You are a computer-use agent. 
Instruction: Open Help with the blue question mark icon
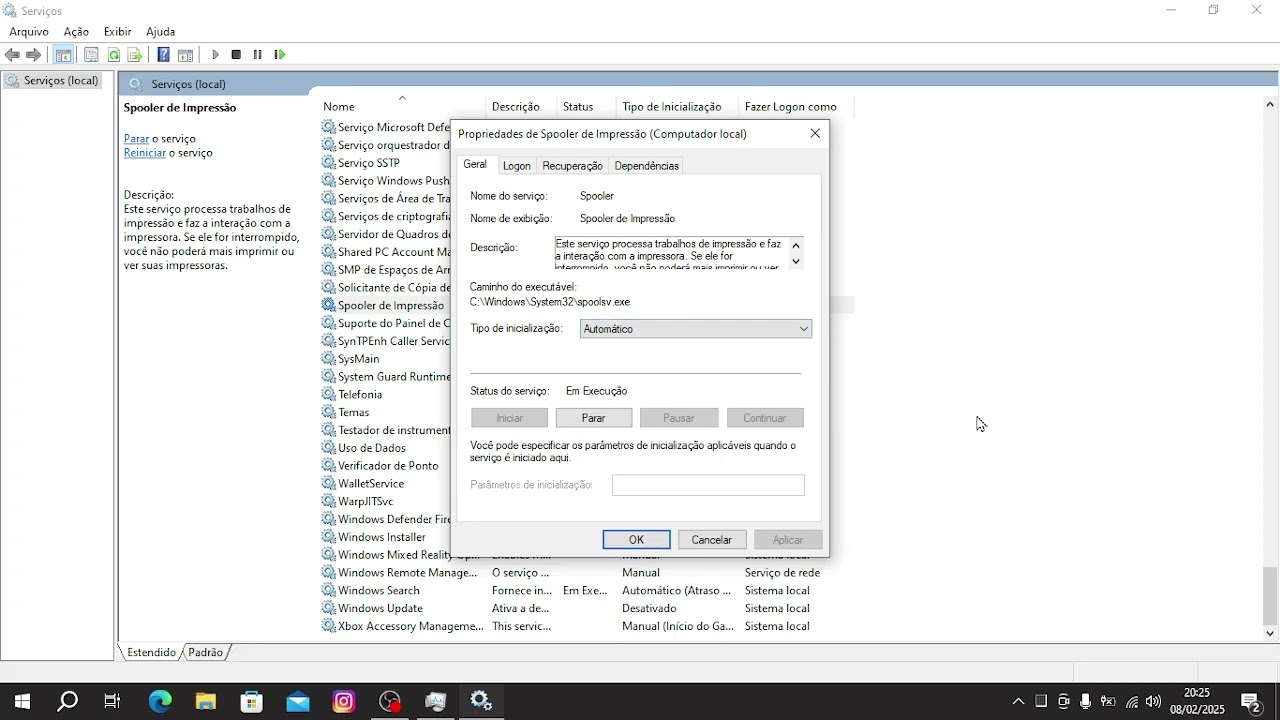click(x=163, y=55)
